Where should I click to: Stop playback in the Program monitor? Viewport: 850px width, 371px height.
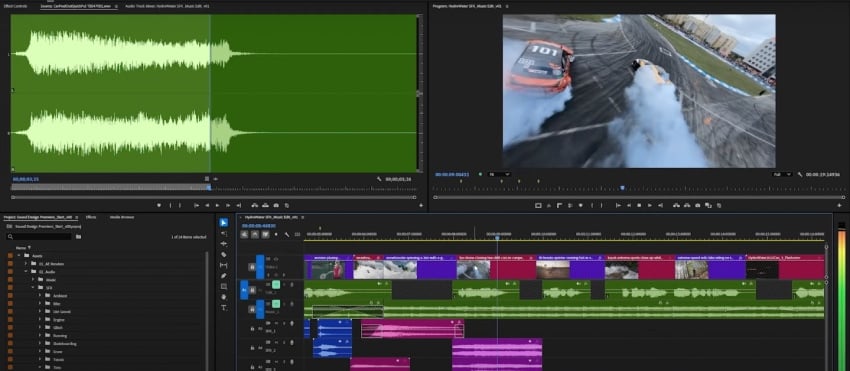[x=639, y=206]
